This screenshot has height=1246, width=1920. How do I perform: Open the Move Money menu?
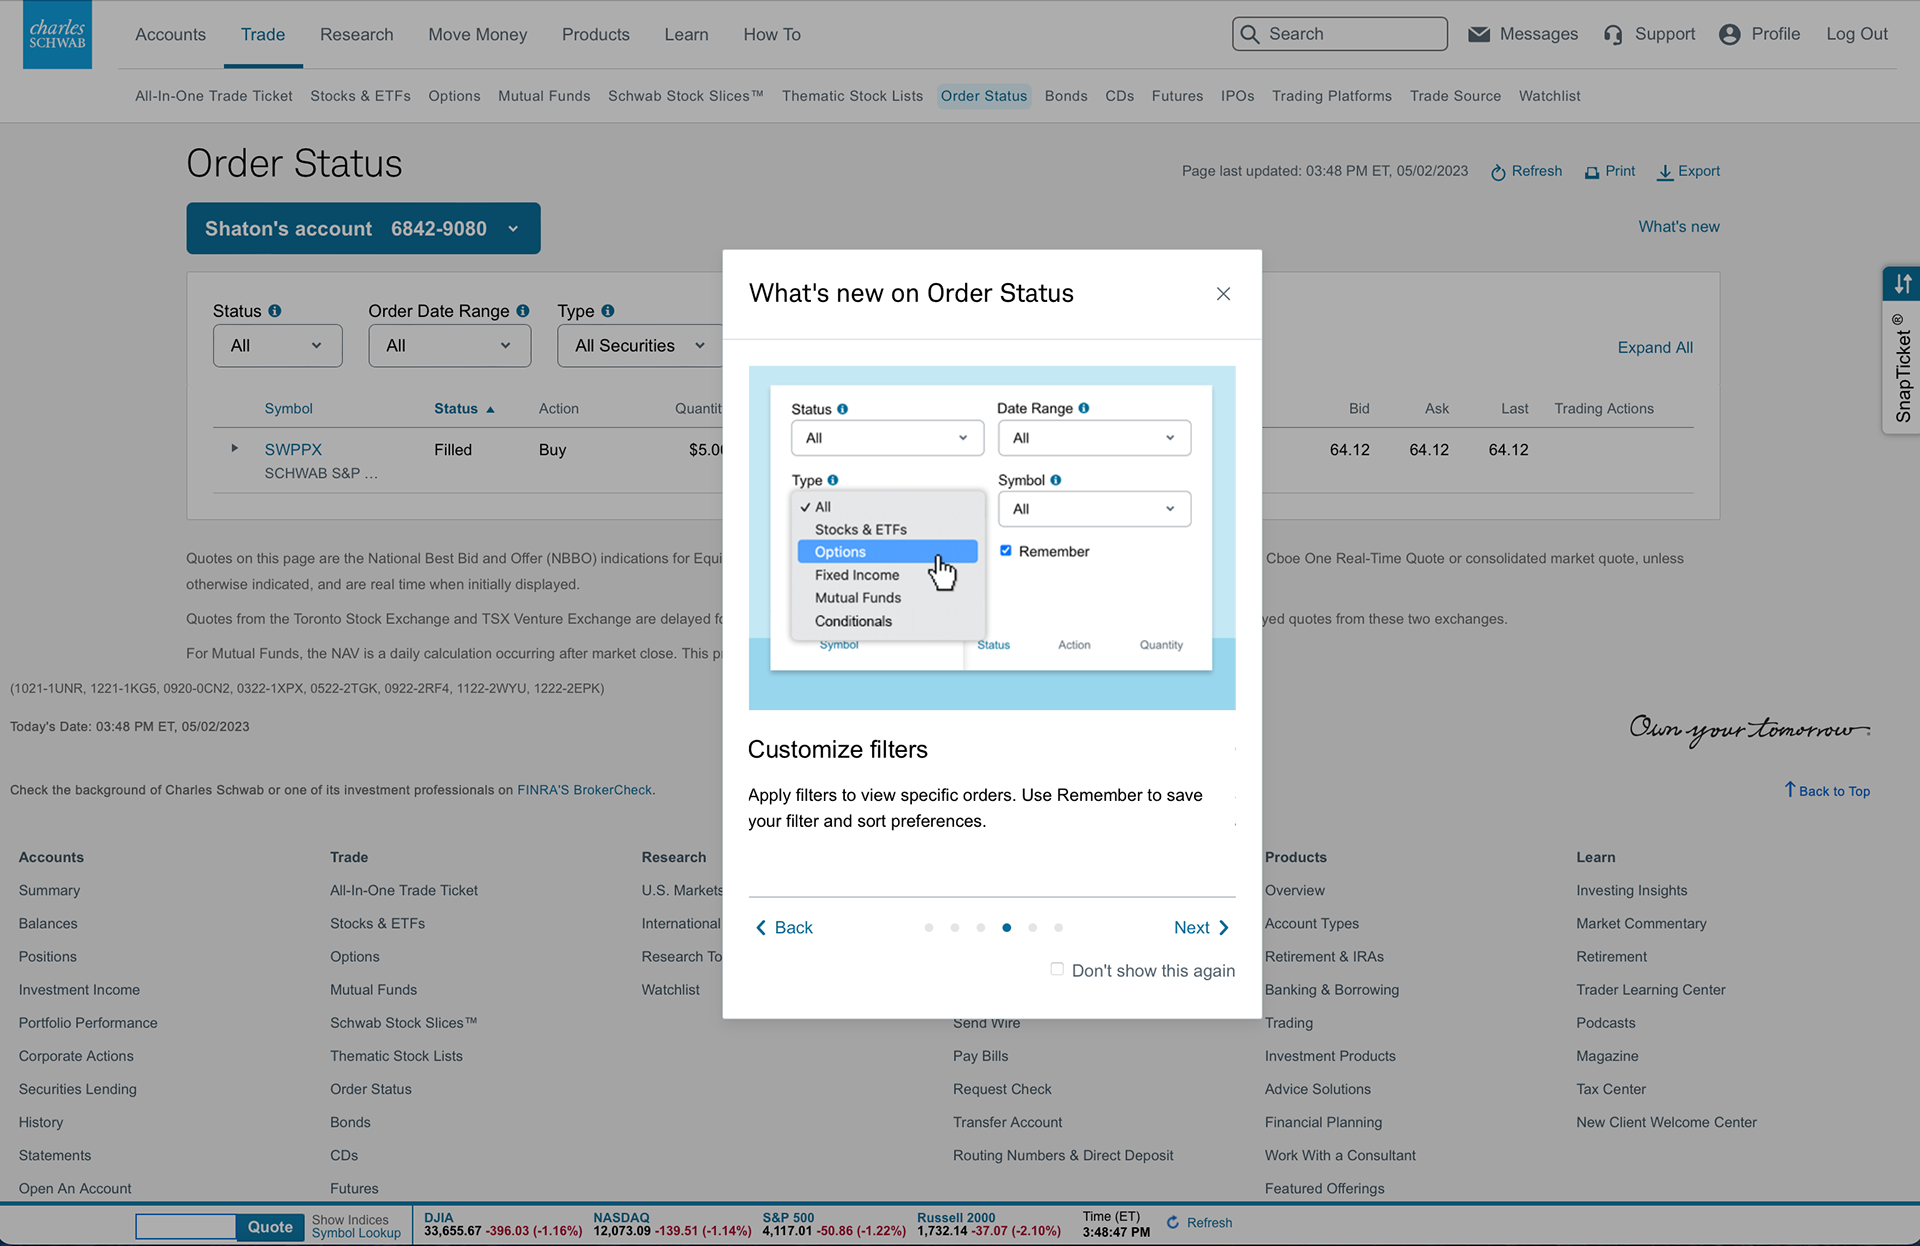(477, 35)
